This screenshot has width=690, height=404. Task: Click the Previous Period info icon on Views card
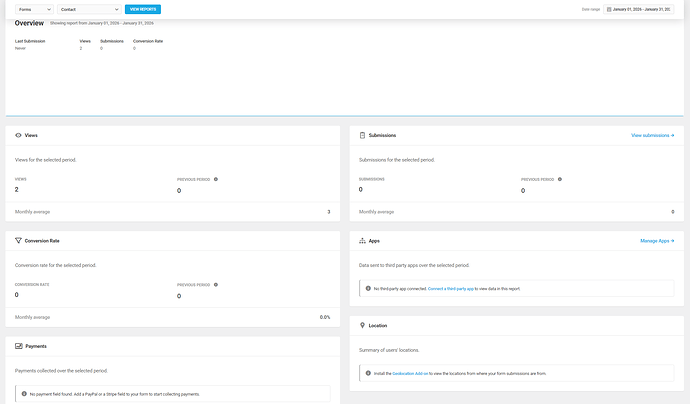[x=216, y=179]
